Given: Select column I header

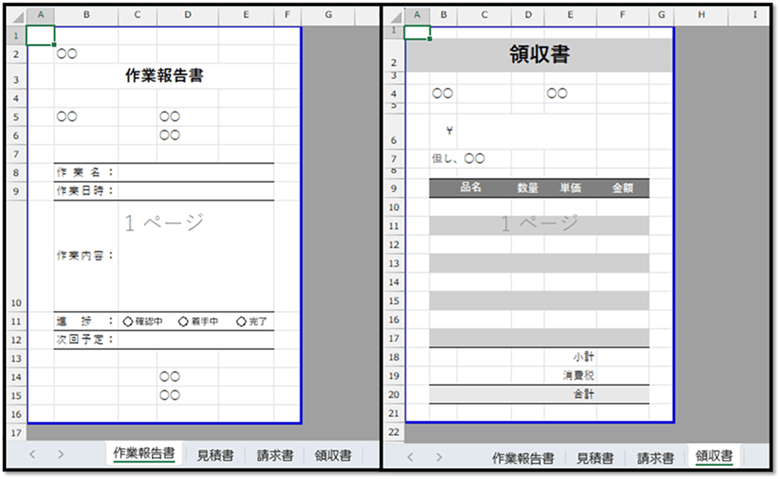Looking at the screenshot, I should click(x=754, y=15).
